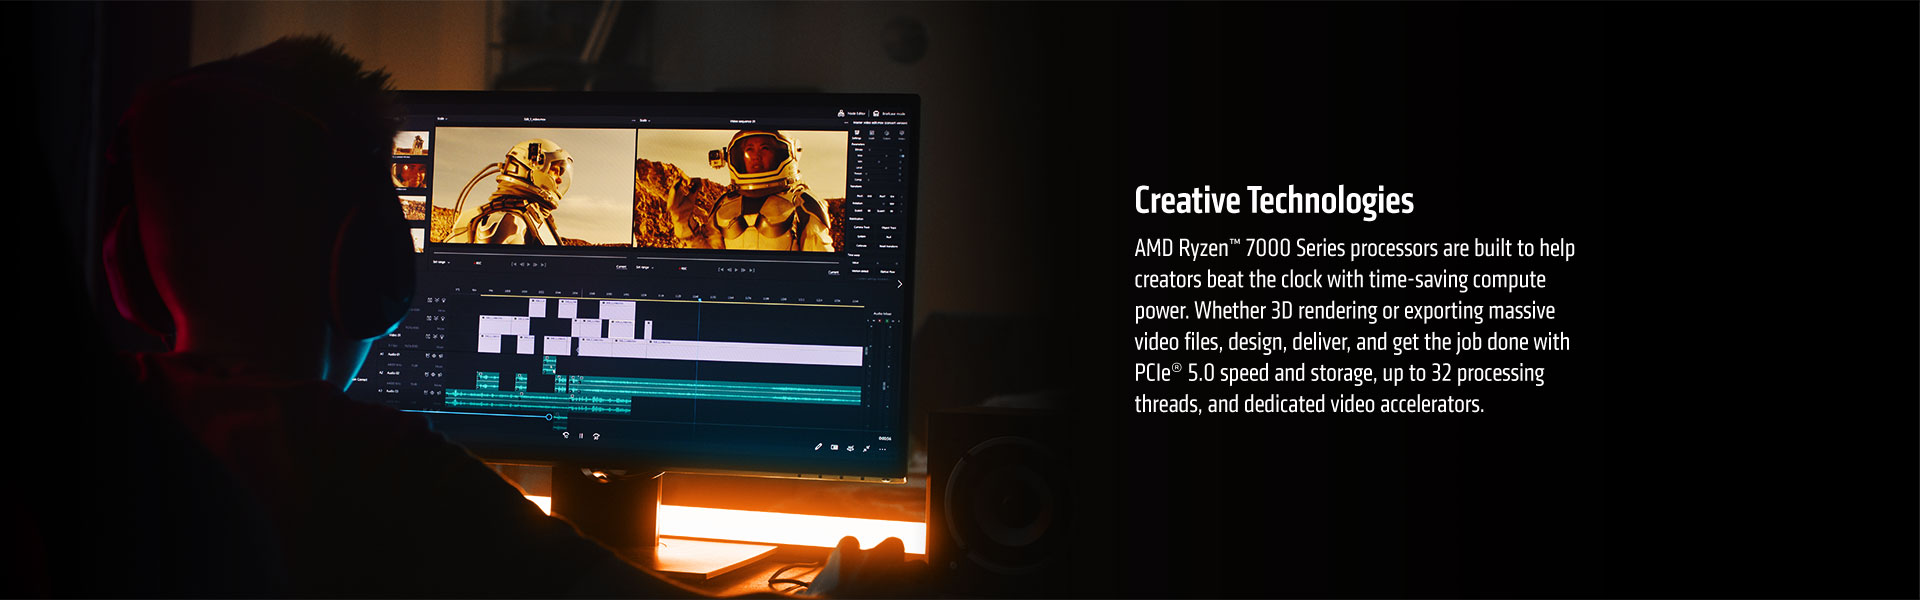This screenshot has height=600, width=1920.
Task: Click the Audio Mixer panel label
Action: click(882, 314)
